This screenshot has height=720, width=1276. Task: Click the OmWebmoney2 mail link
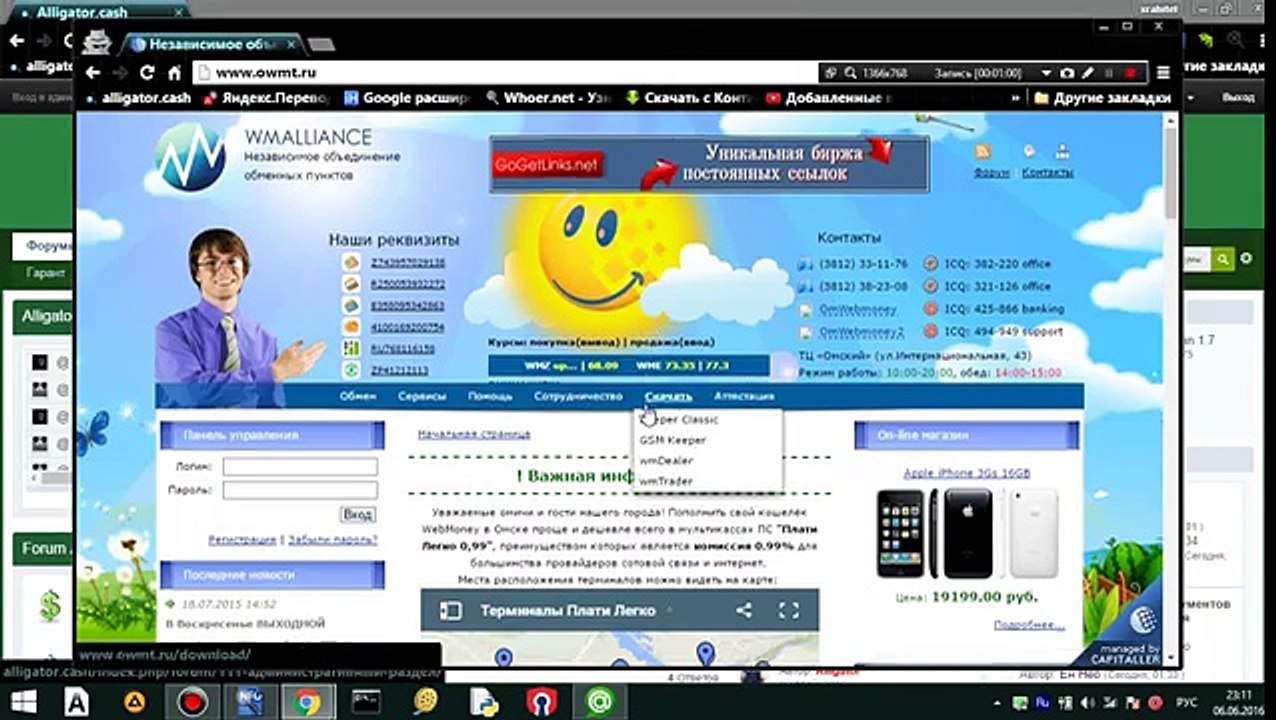pos(861,331)
